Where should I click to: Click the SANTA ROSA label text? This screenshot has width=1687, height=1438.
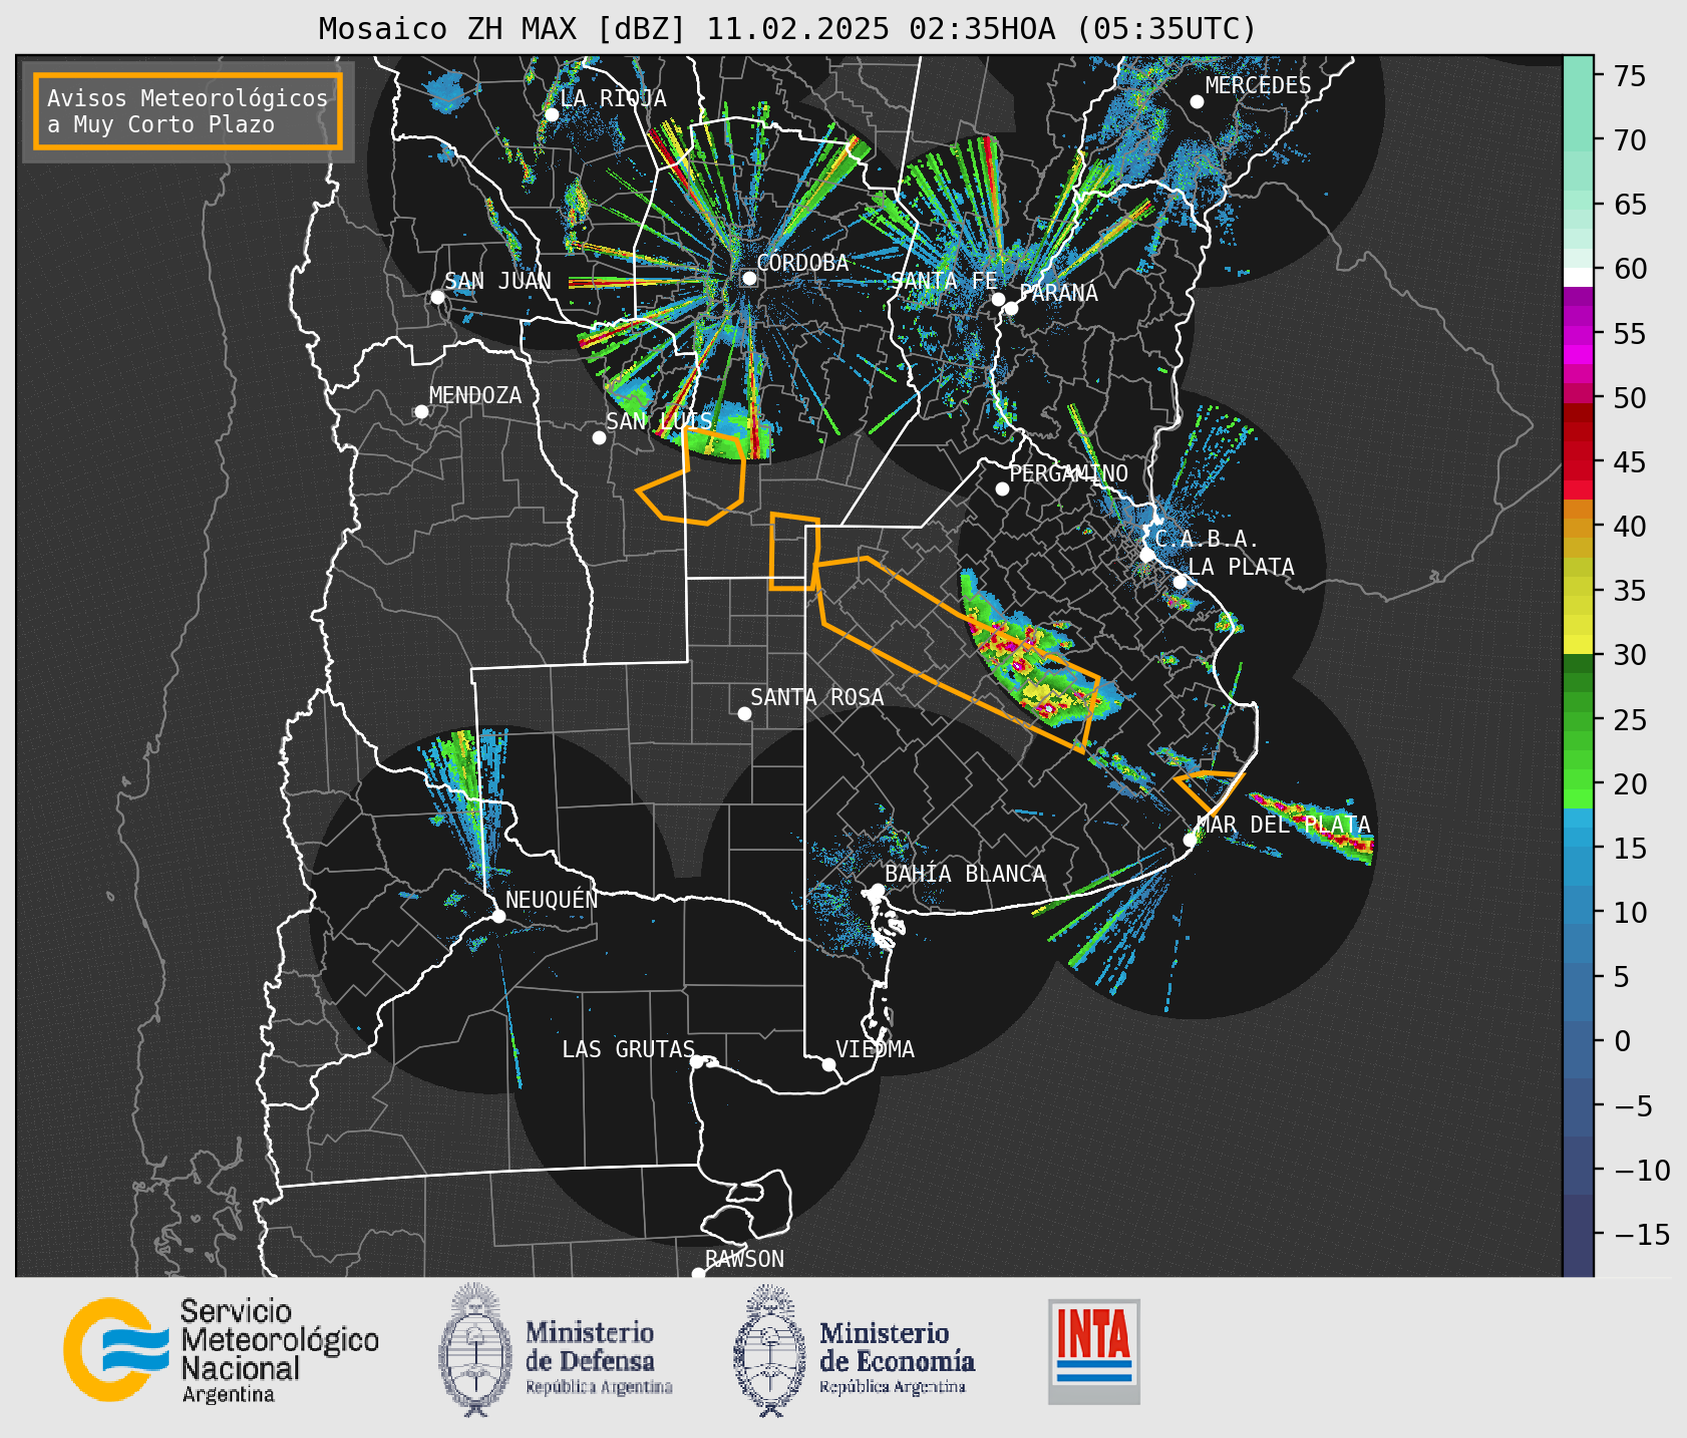coord(817,697)
